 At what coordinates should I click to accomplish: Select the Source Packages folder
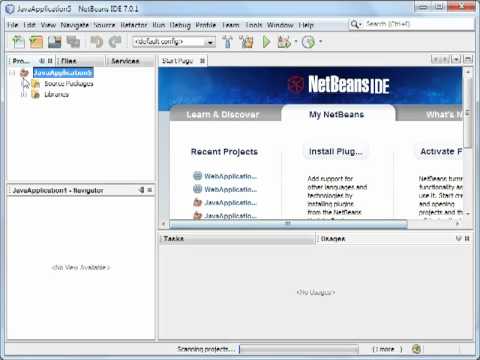[69, 84]
